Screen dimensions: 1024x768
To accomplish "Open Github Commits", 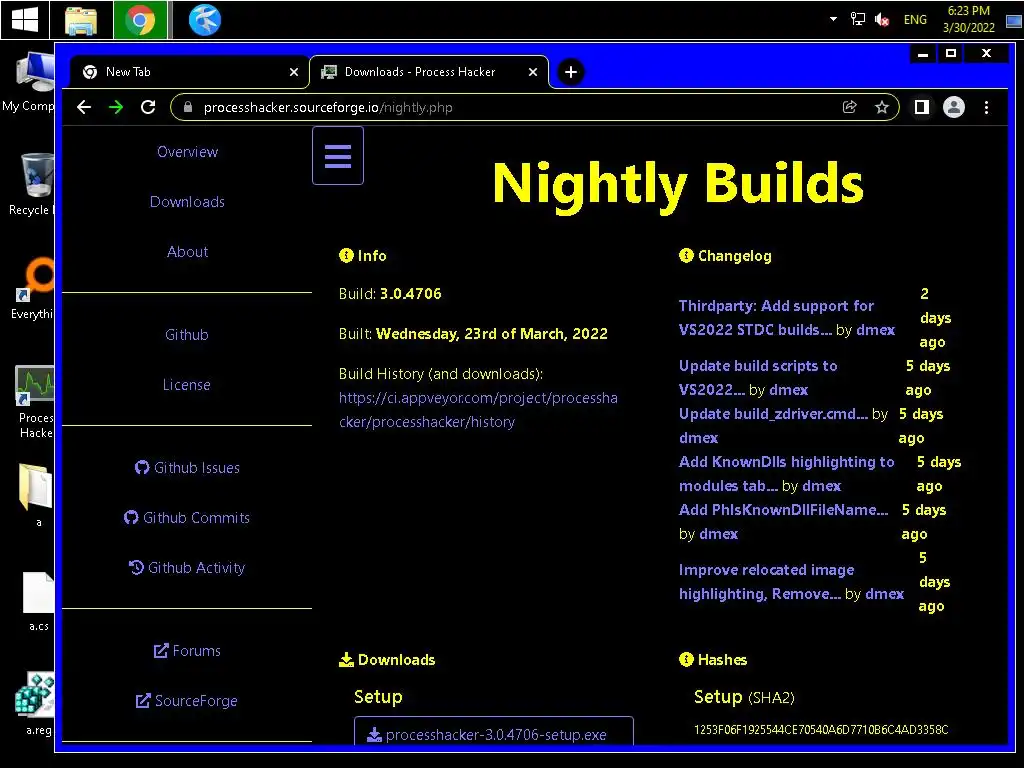I will pyautogui.click(x=187, y=517).
